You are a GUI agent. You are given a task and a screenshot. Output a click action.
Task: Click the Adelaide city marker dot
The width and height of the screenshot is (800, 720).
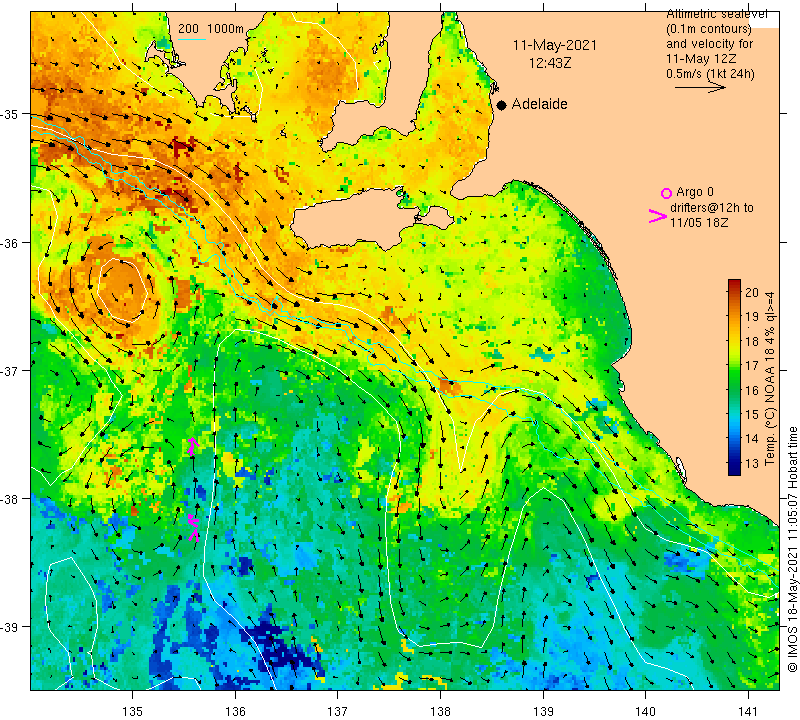tap(502, 105)
